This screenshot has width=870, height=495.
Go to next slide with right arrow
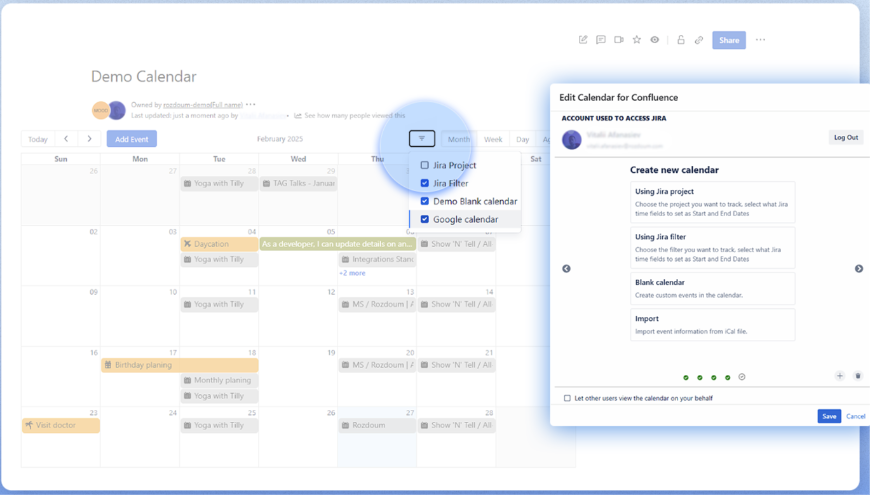tap(858, 269)
